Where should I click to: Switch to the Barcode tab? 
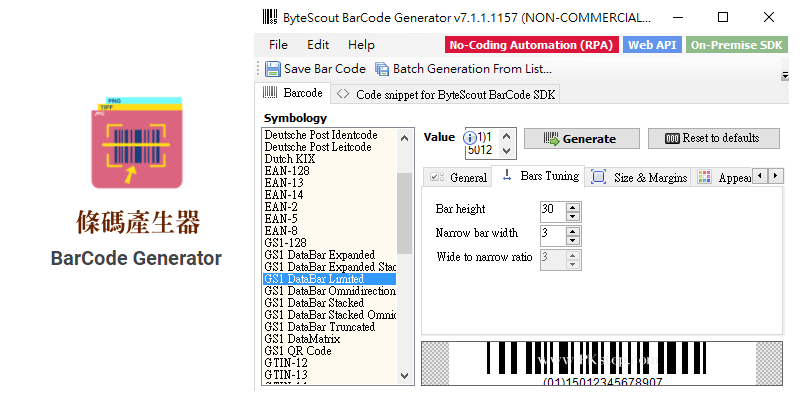point(292,93)
